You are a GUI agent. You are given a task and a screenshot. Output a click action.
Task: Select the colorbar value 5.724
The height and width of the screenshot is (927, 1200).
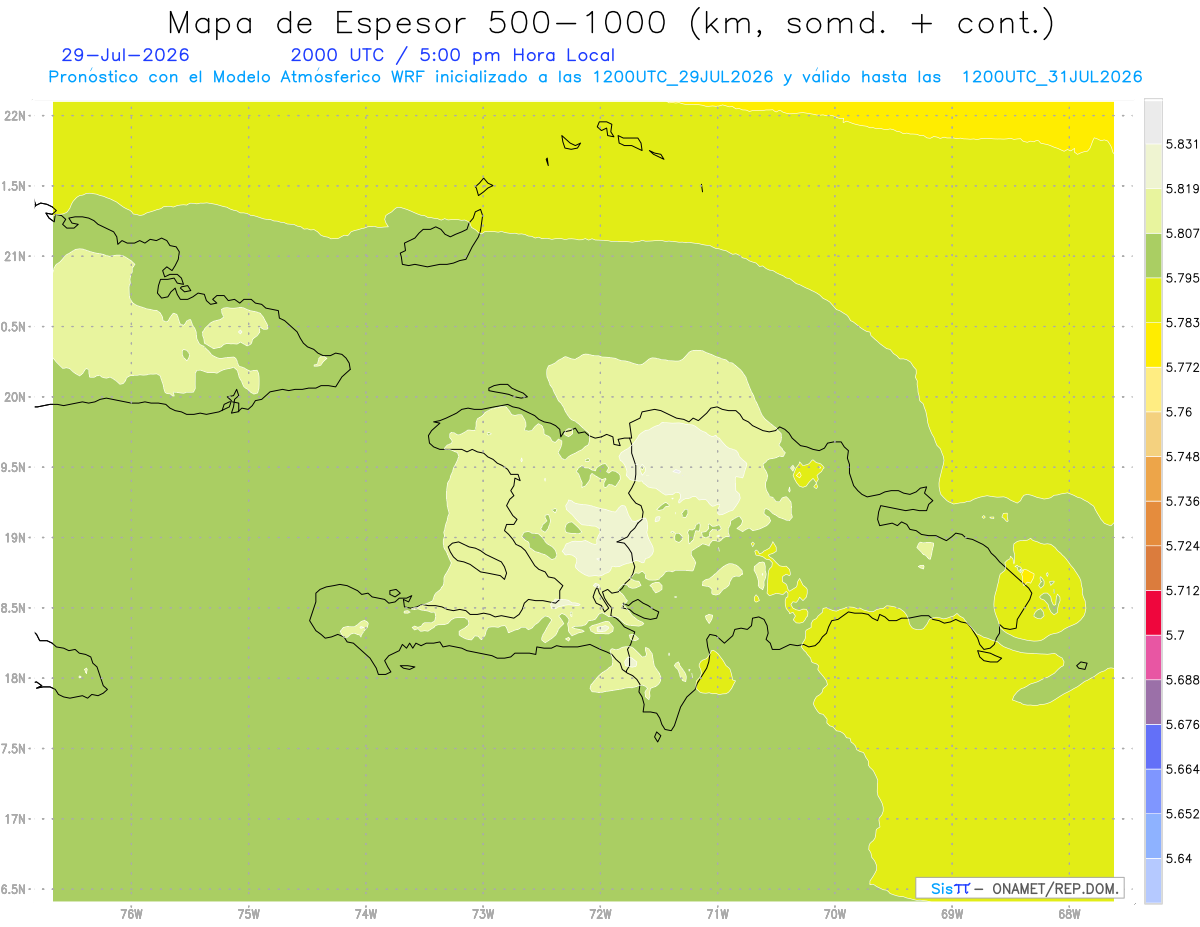(1182, 546)
